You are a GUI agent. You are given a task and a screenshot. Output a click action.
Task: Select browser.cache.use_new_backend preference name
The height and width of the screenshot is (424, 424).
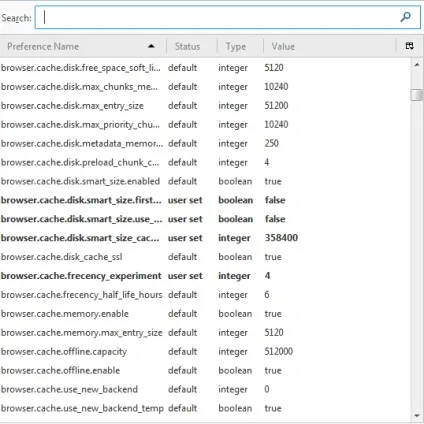[x=69, y=389]
